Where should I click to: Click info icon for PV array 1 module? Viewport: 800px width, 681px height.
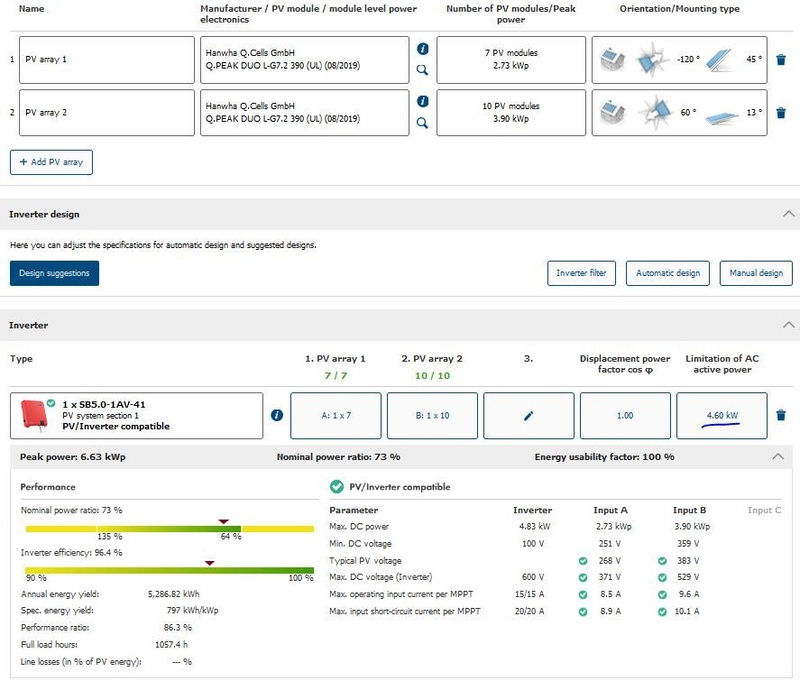[422, 49]
